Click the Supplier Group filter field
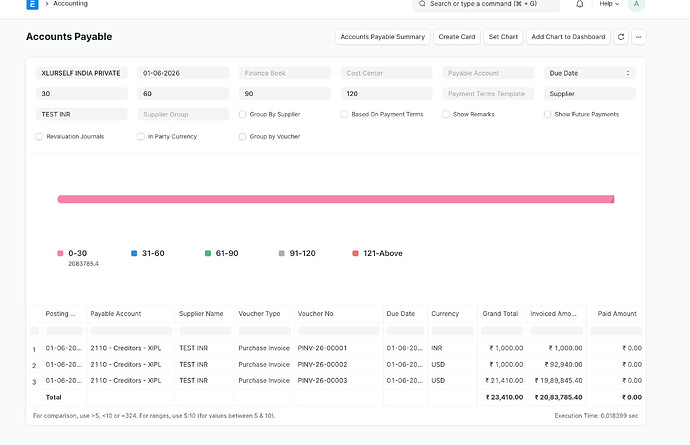The width and height of the screenshot is (690, 445). pos(183,114)
